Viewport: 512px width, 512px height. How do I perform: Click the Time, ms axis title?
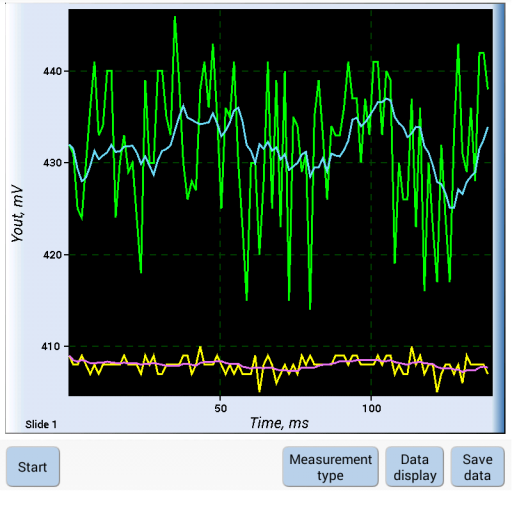tap(279, 423)
